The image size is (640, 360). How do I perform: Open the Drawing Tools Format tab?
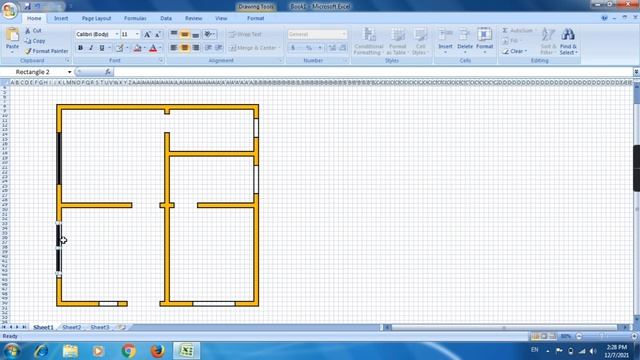click(256, 18)
